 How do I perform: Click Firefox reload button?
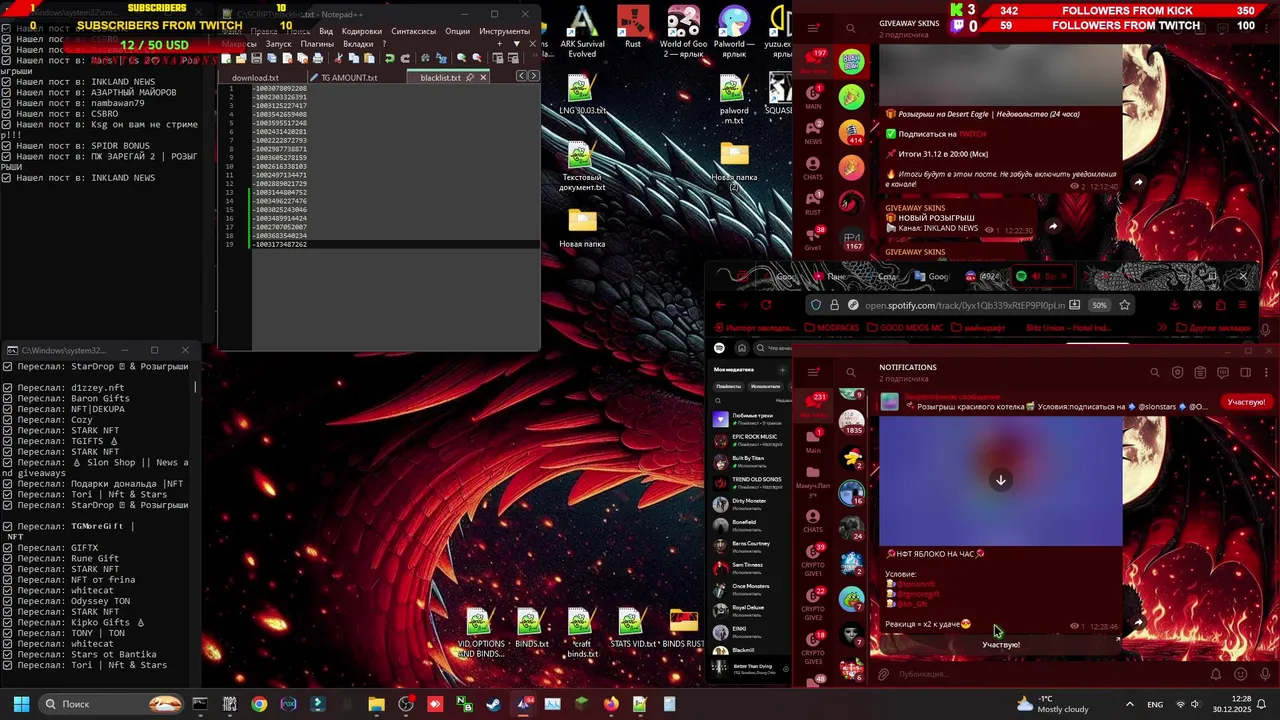point(766,305)
